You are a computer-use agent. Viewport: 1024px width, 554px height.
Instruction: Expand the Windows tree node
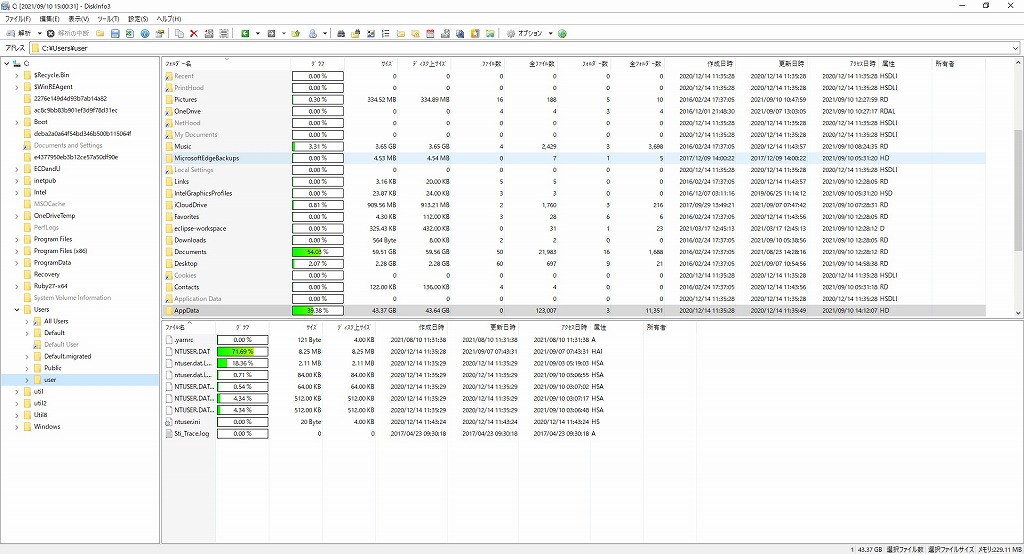[x=17, y=427]
